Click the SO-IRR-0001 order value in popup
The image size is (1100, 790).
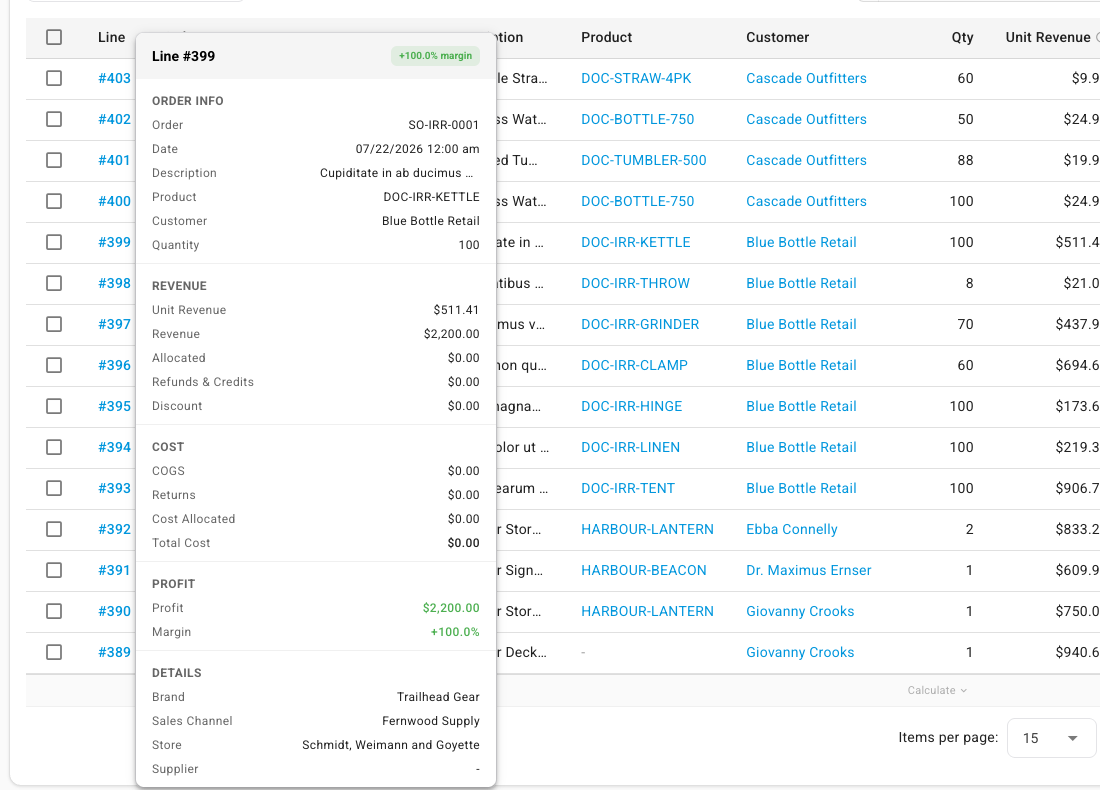tap(443, 125)
